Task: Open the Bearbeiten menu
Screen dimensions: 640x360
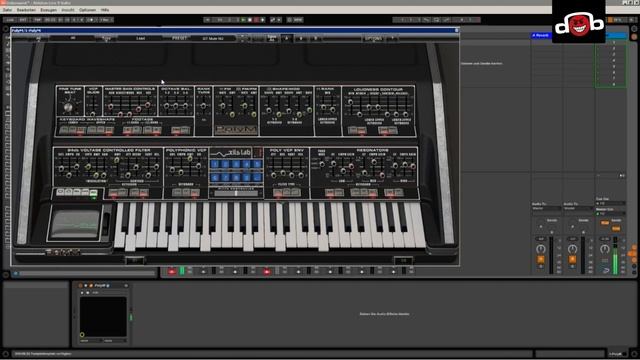Action: coord(26,10)
